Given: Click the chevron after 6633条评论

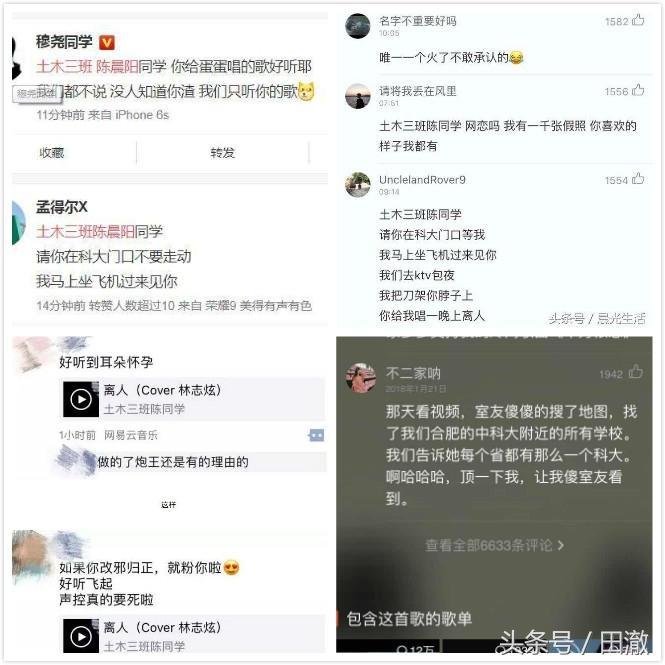Looking at the screenshot, I should pos(561,545).
